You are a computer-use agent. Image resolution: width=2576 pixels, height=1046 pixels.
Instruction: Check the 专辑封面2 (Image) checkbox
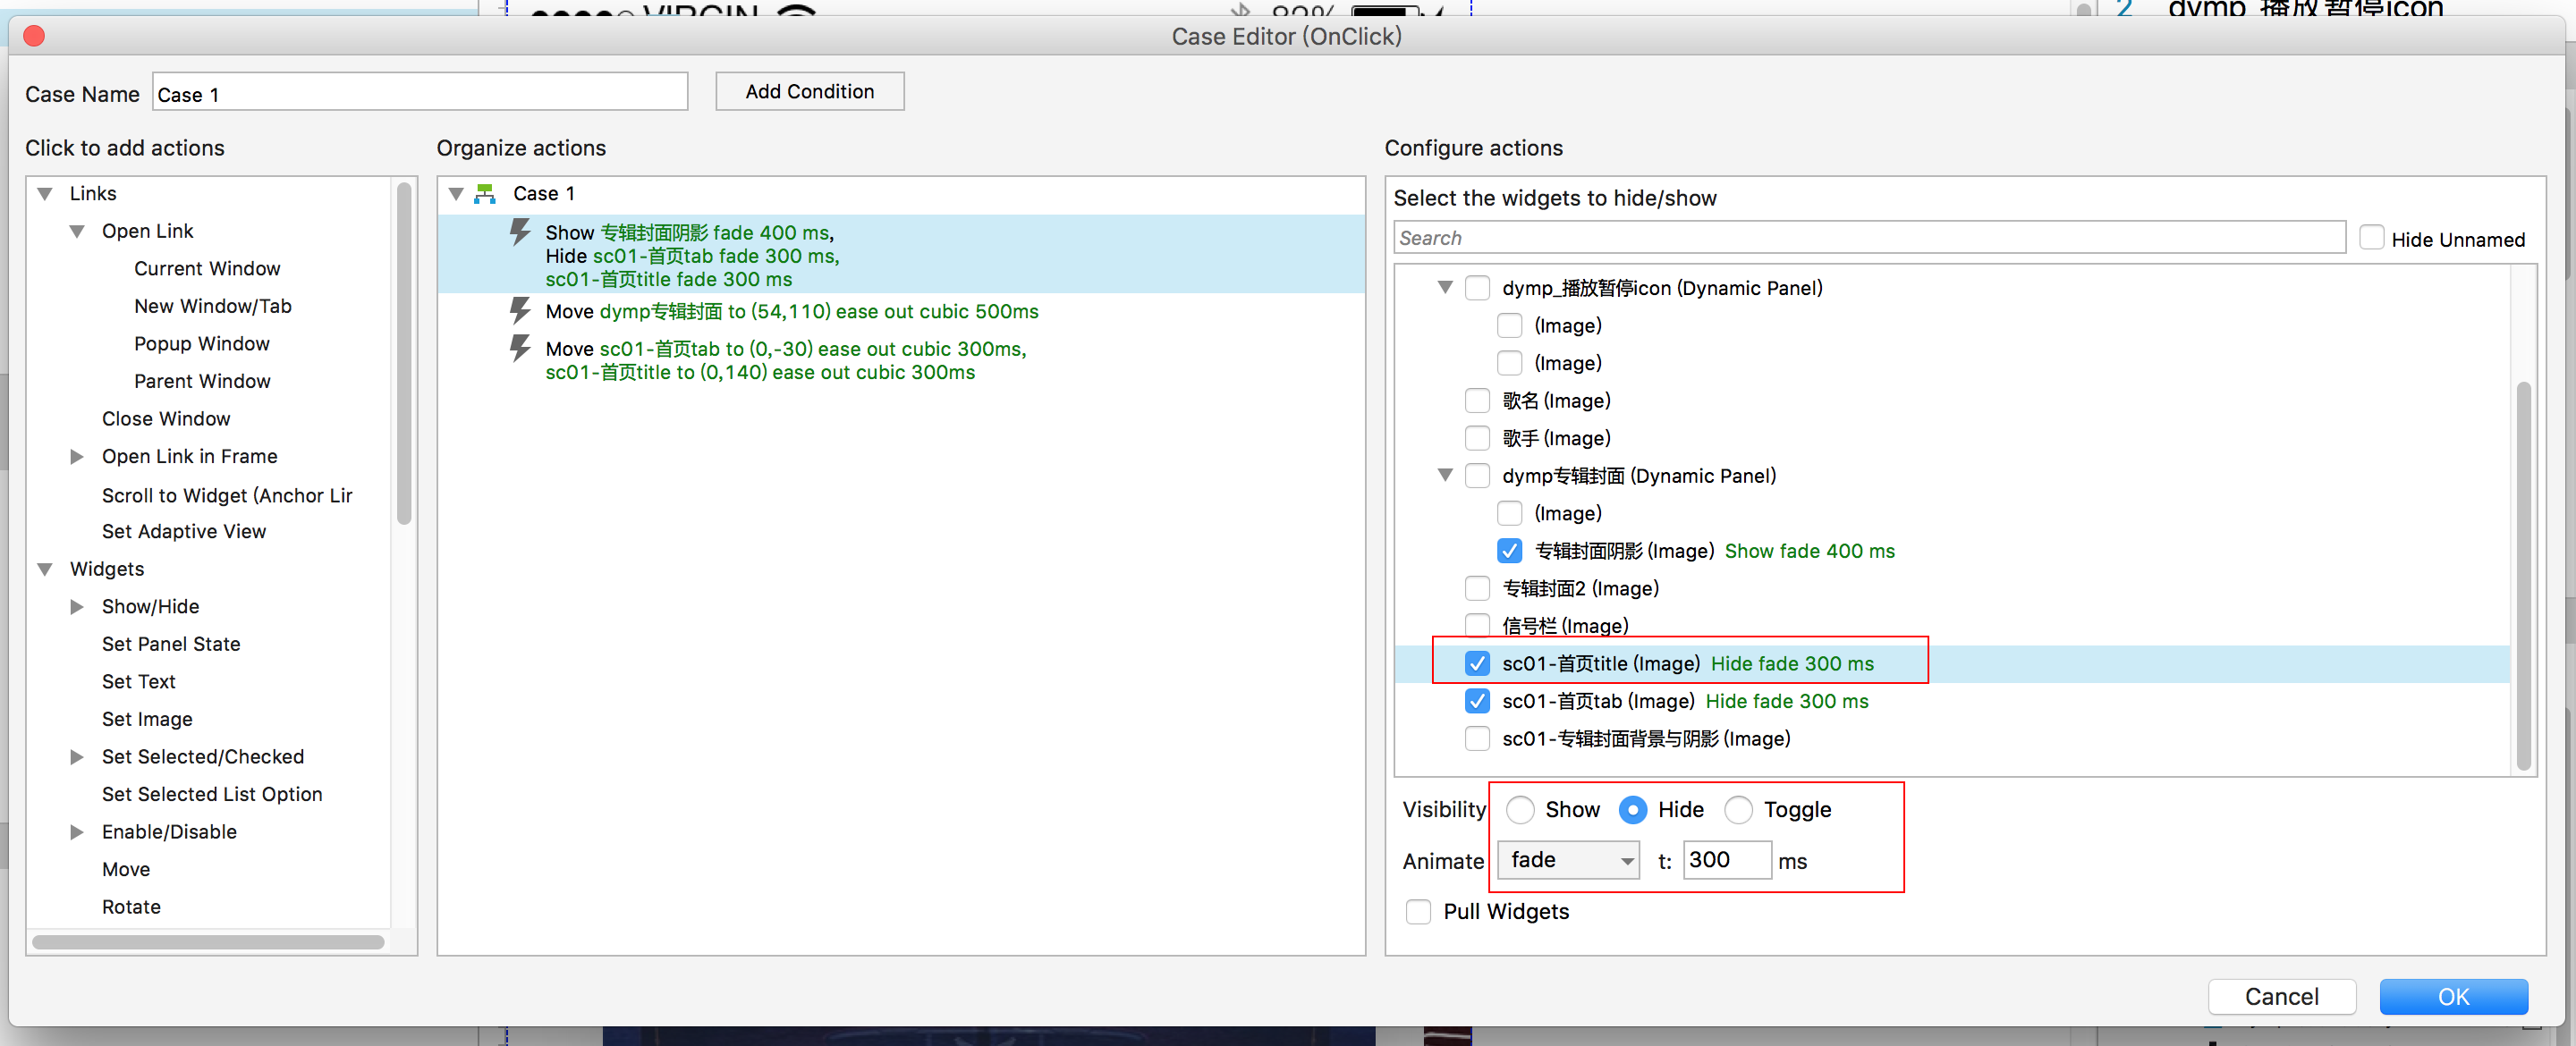pyautogui.click(x=1477, y=589)
